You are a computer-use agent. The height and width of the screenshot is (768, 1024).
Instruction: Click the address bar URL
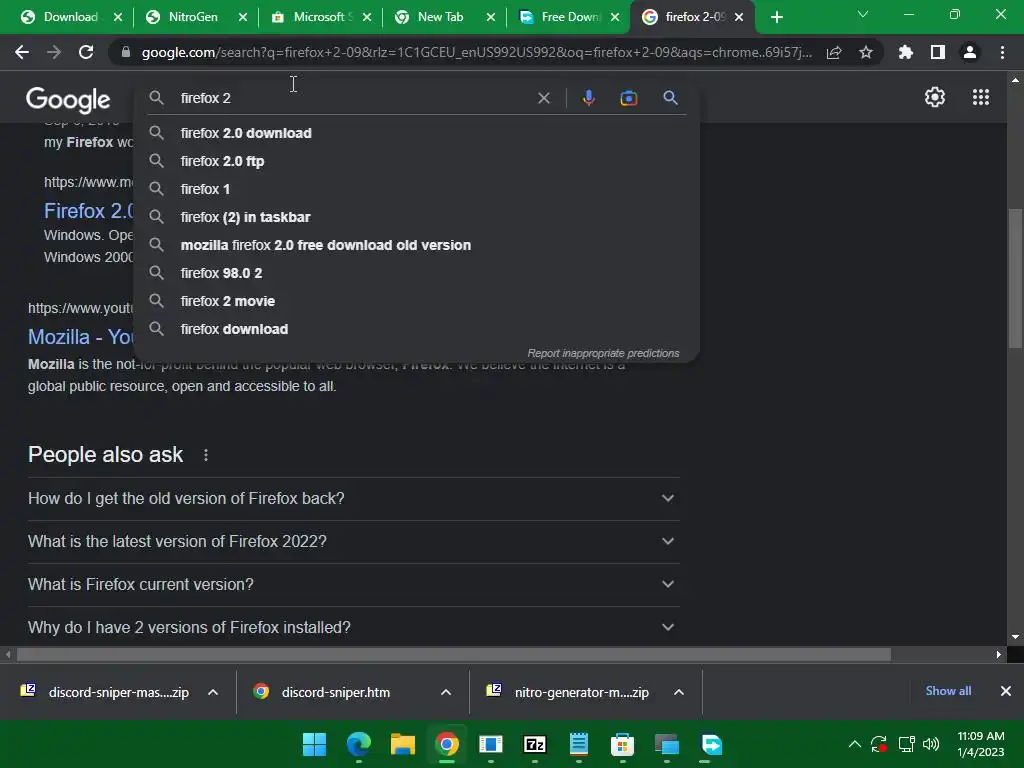(477, 52)
